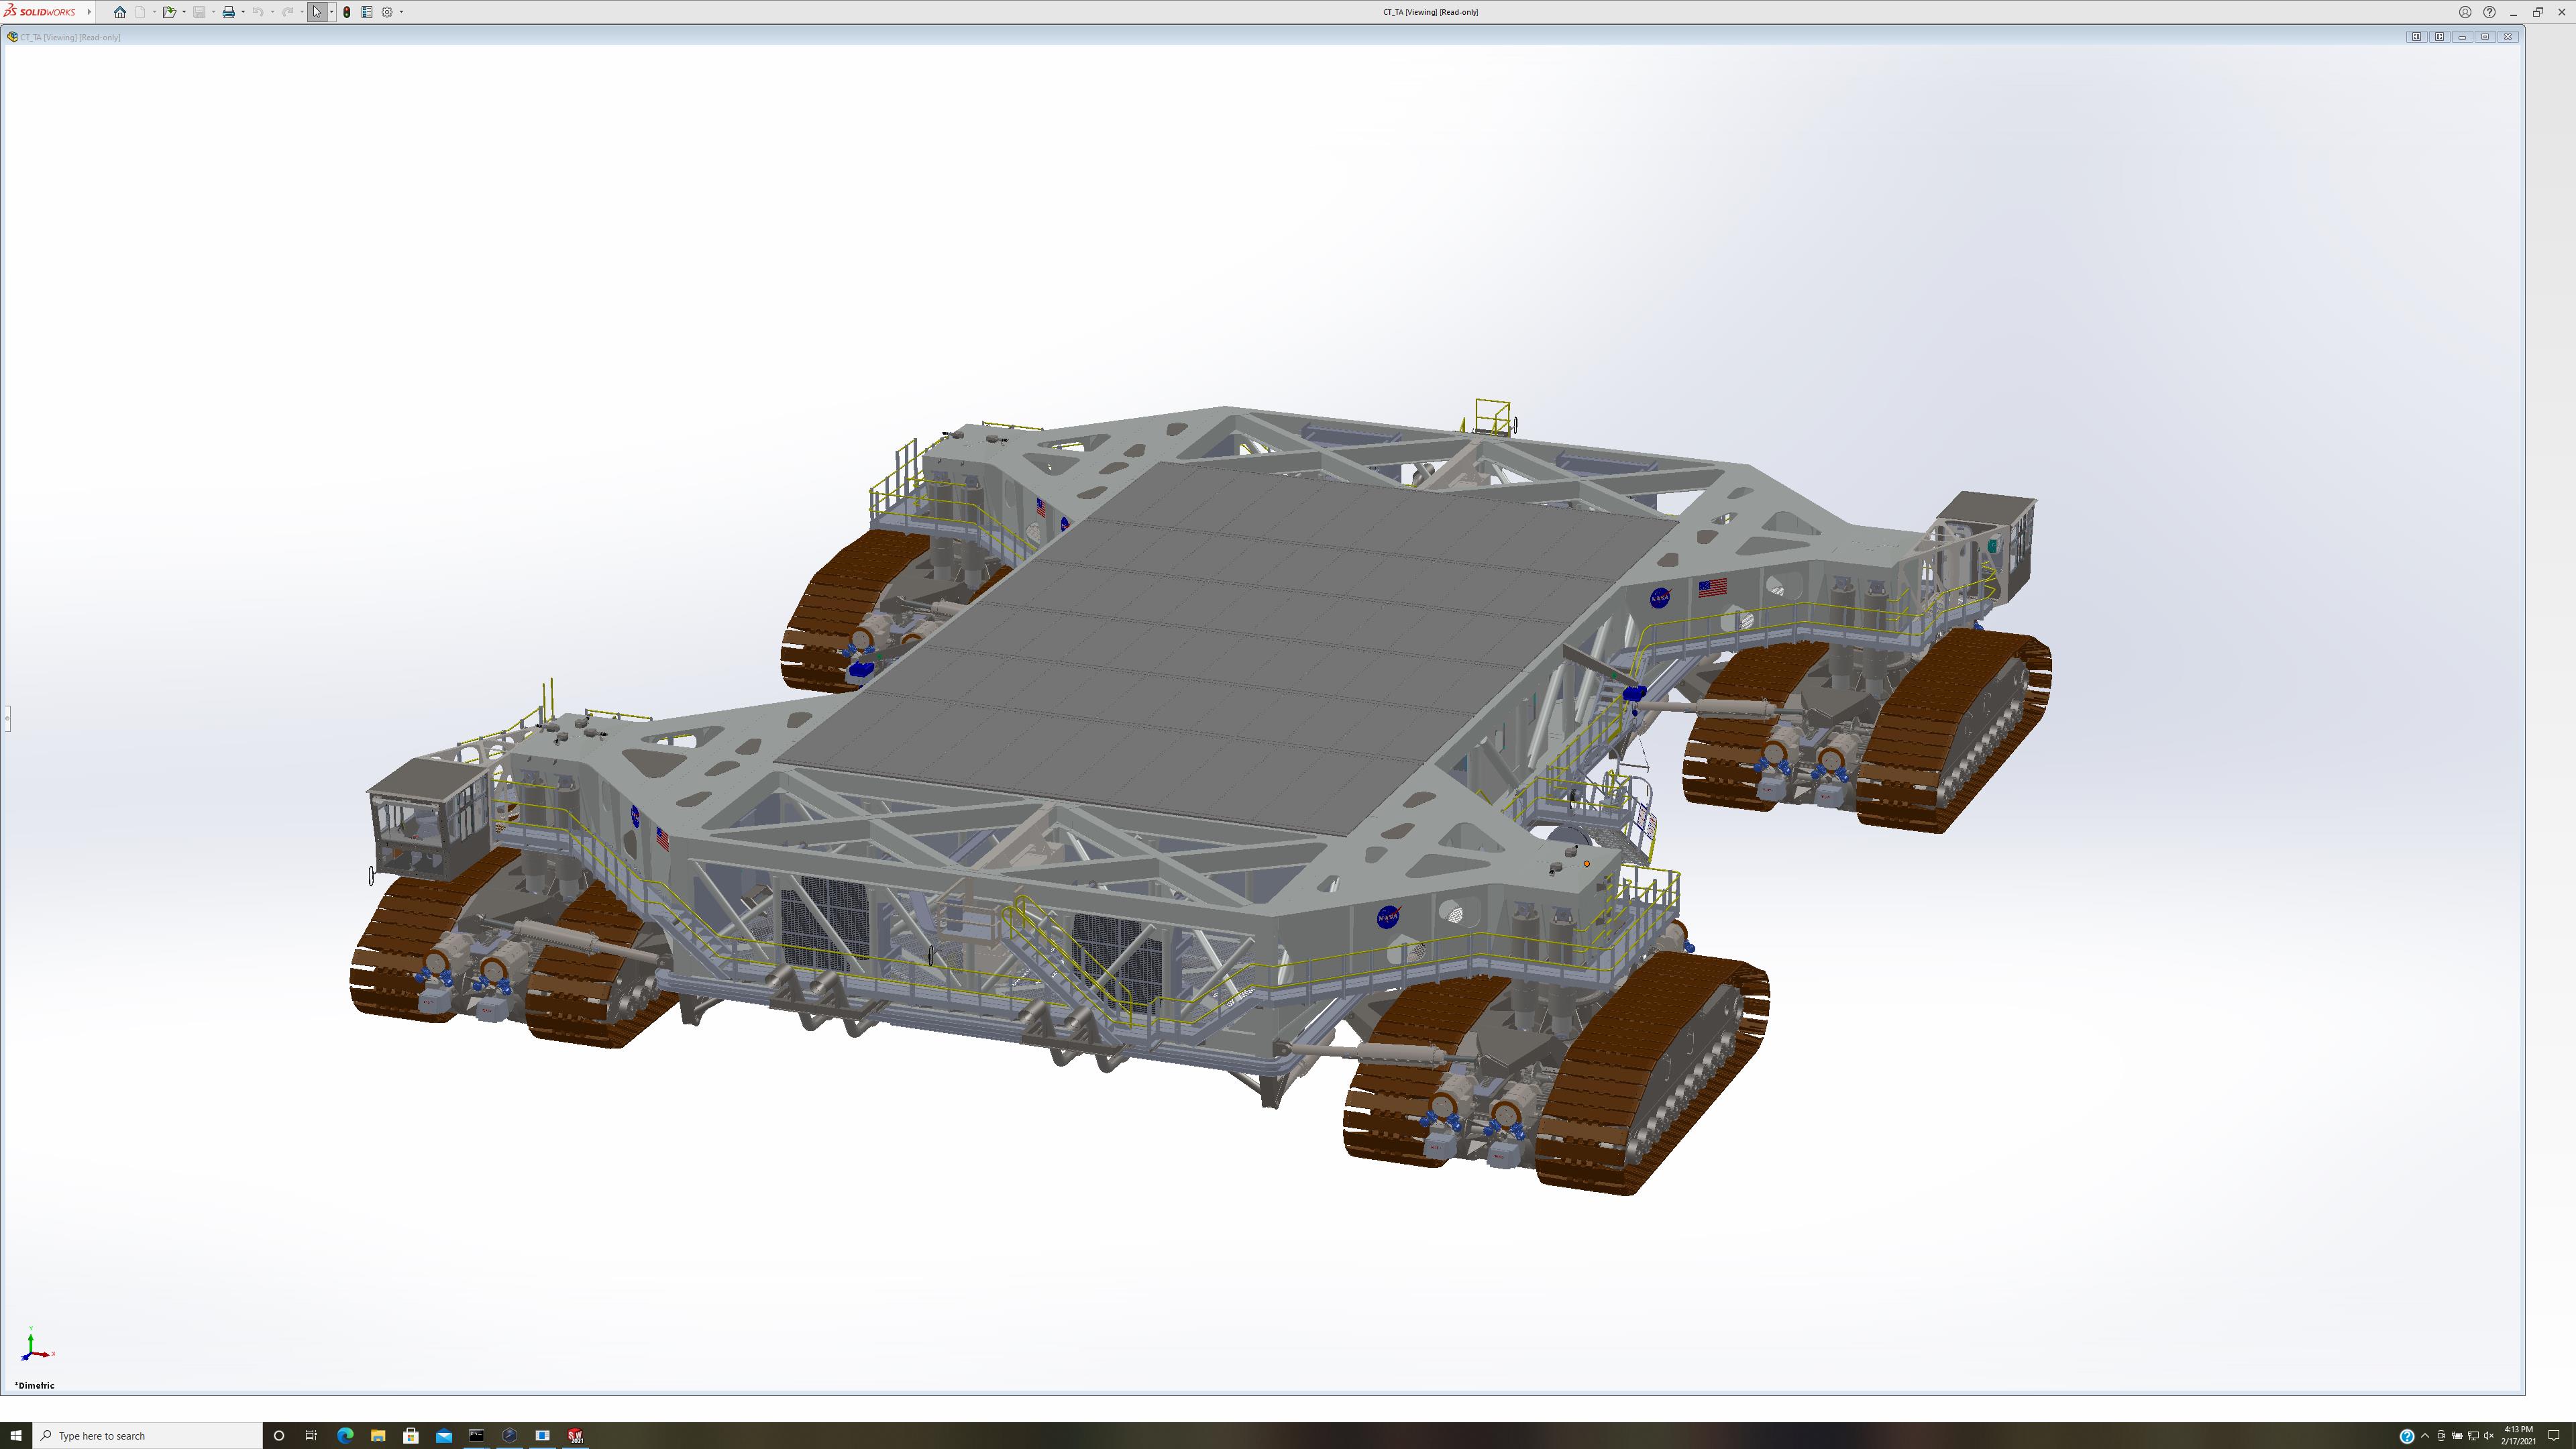2576x1449 pixels.
Task: Open the Options gear icon
Action: (x=387, y=12)
